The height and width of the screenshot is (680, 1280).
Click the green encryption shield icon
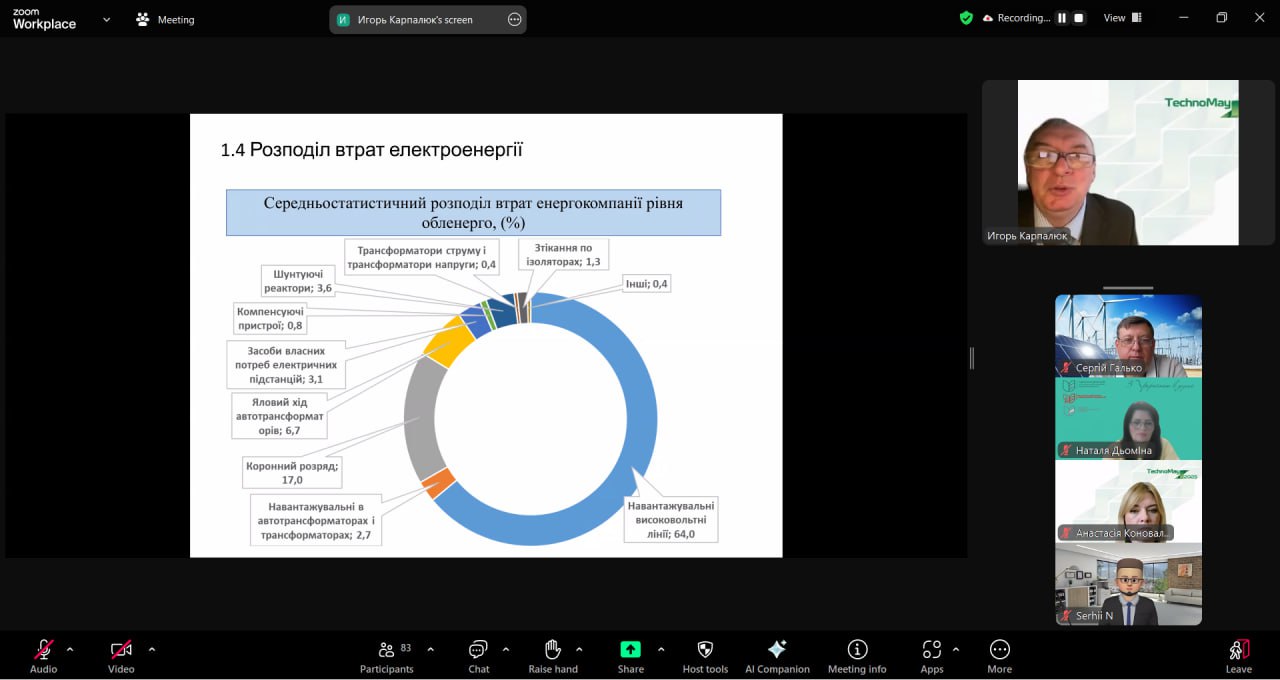[966, 18]
